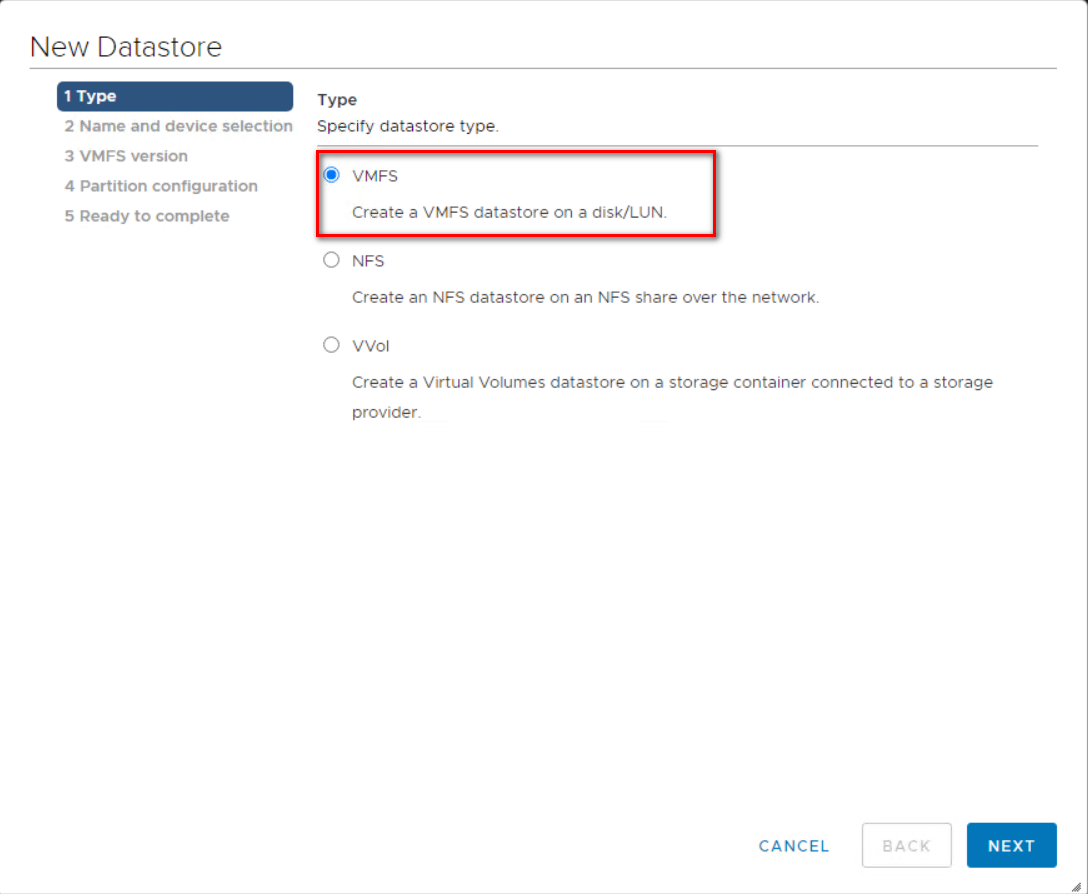
Task: Select the VMFS radio button
Action: 332,175
